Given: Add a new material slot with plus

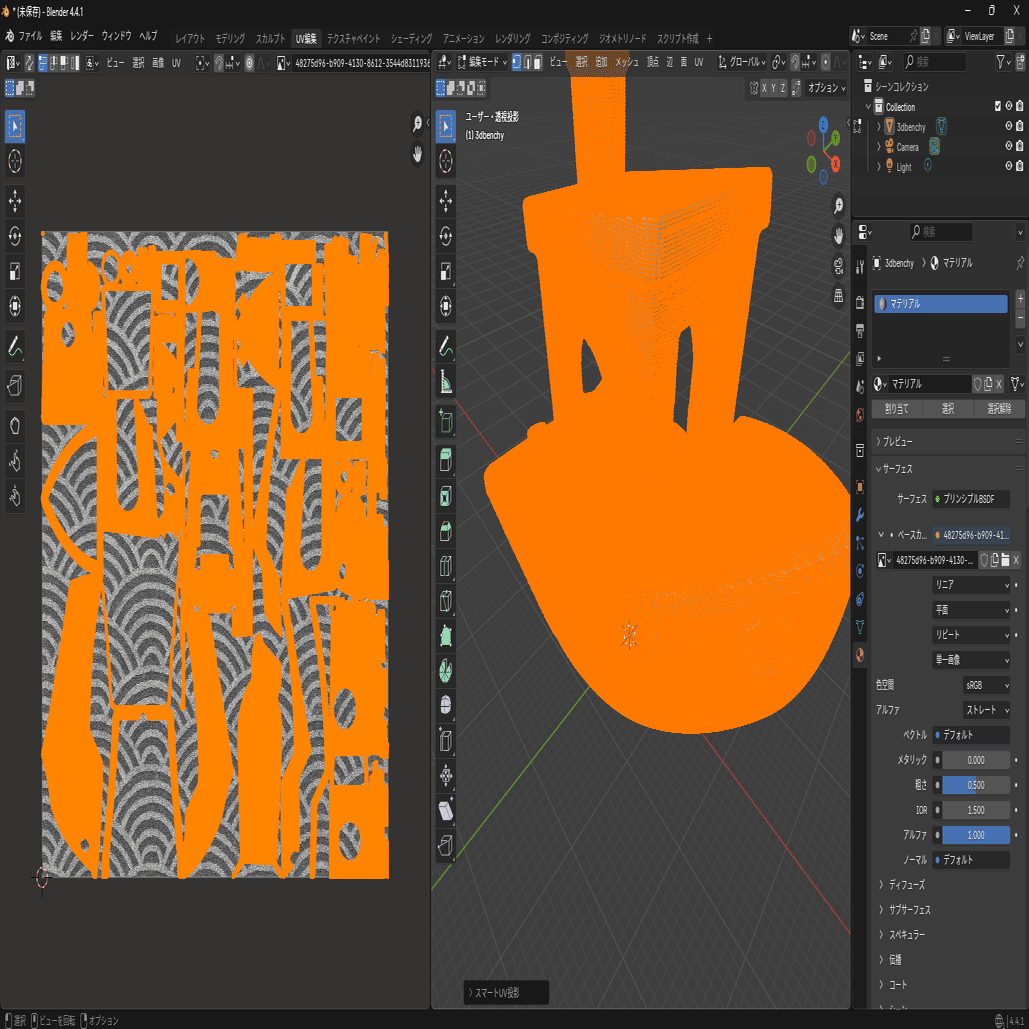Looking at the screenshot, I should pos(1020,299).
